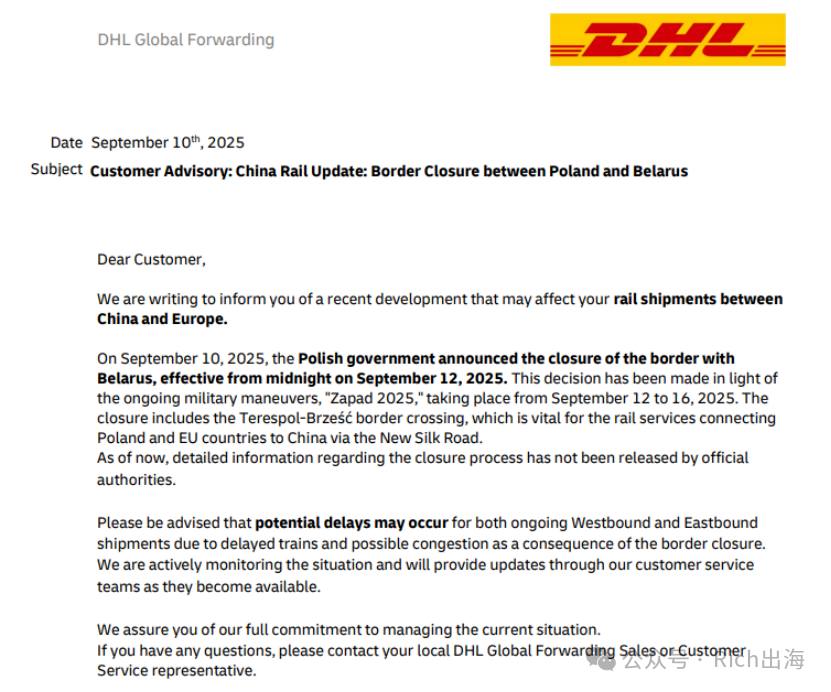Viewport: 831px width, 692px height.
Task: Click the Dear Customer greeting
Action: pyautogui.click(x=151, y=260)
